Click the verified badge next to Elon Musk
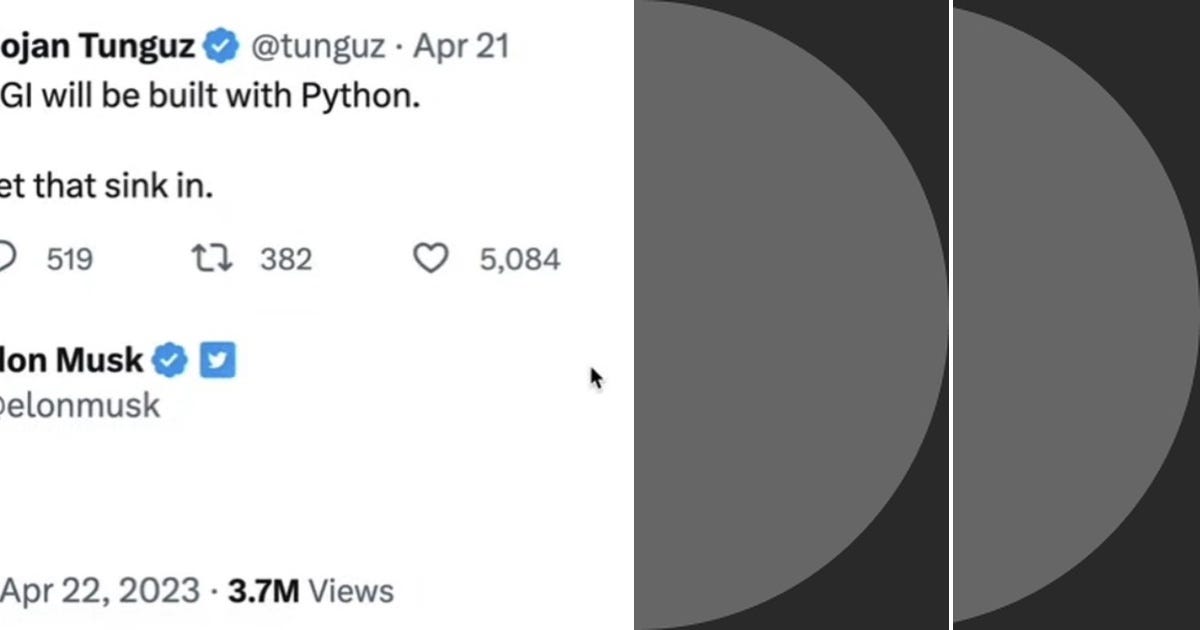1200x630 pixels. 169,360
